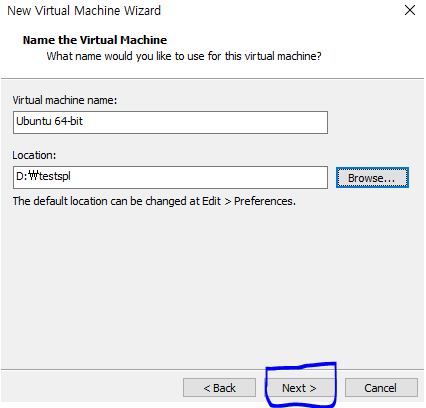Click the 'What name would you like' subtitle

click(x=184, y=56)
